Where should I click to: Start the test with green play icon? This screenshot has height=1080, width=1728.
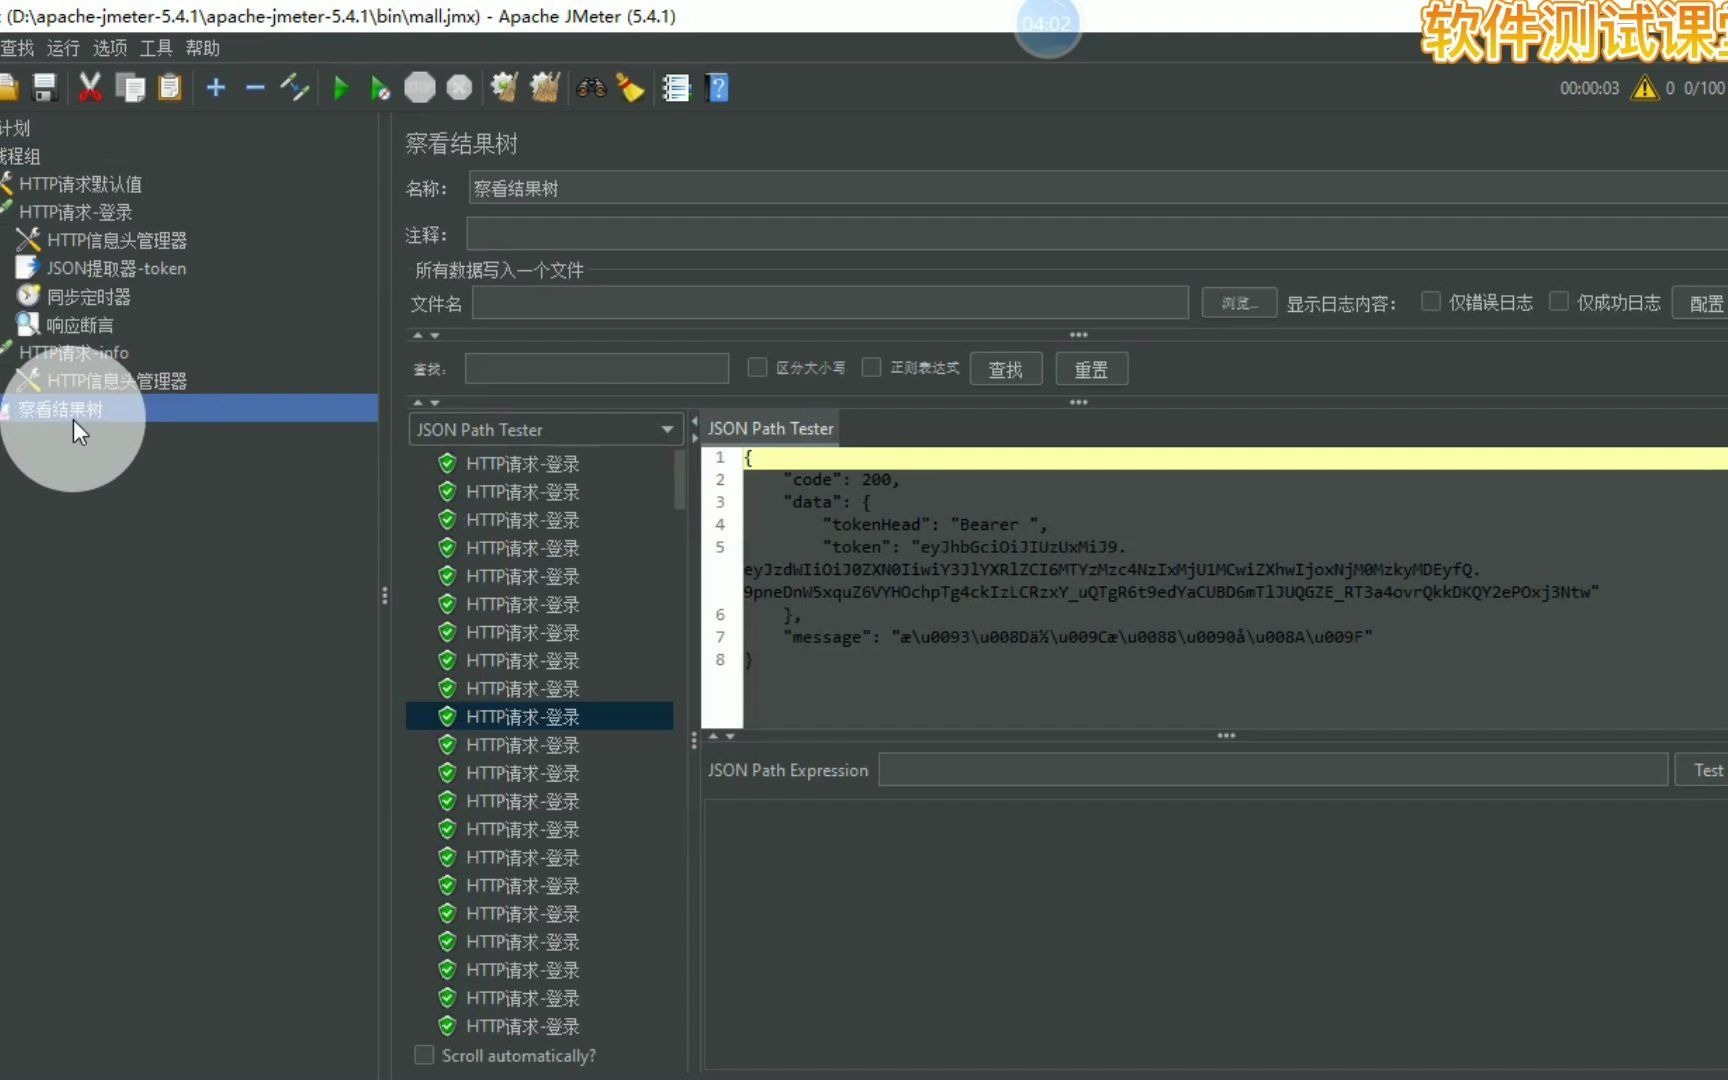[340, 88]
